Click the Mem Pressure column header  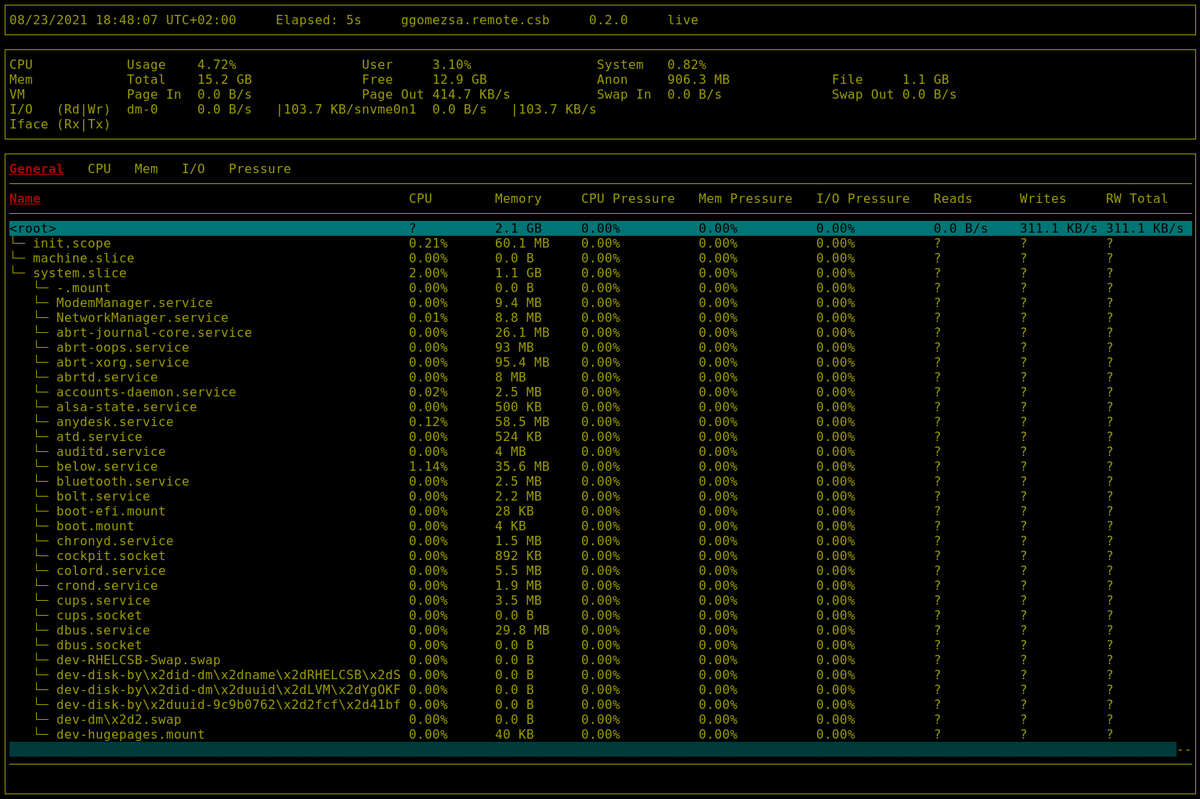coord(745,199)
